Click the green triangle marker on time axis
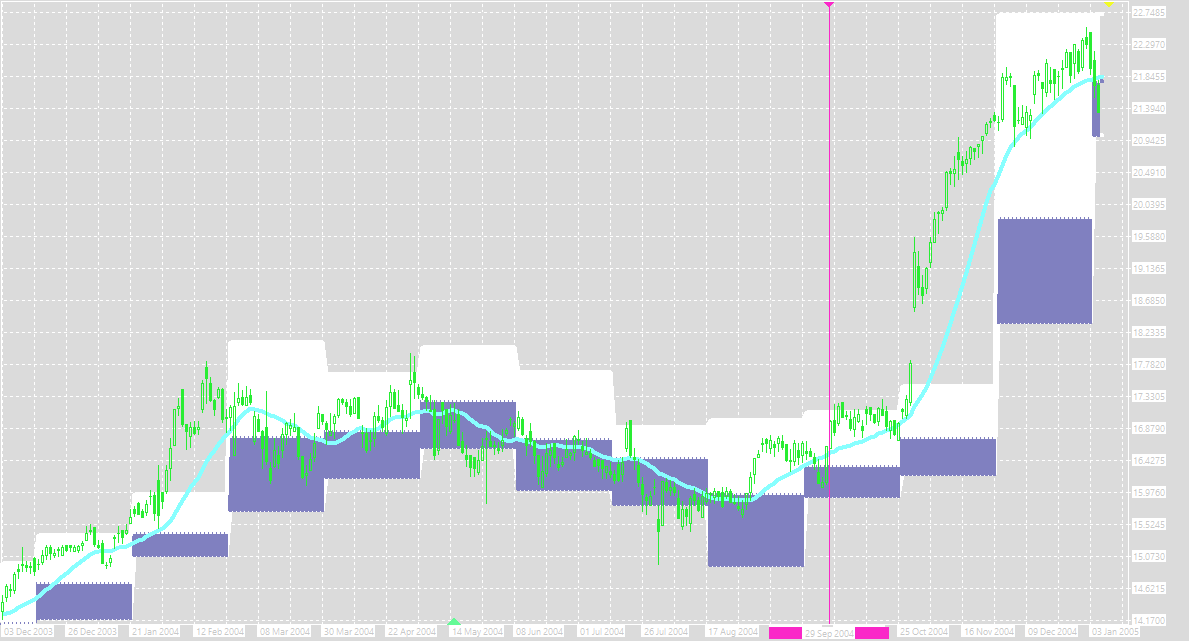 click(455, 622)
